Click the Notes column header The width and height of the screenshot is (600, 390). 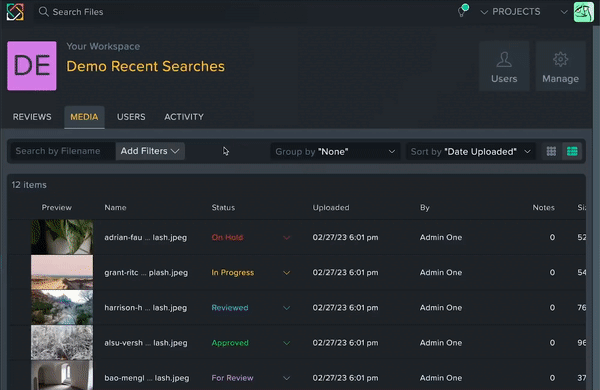tap(543, 207)
